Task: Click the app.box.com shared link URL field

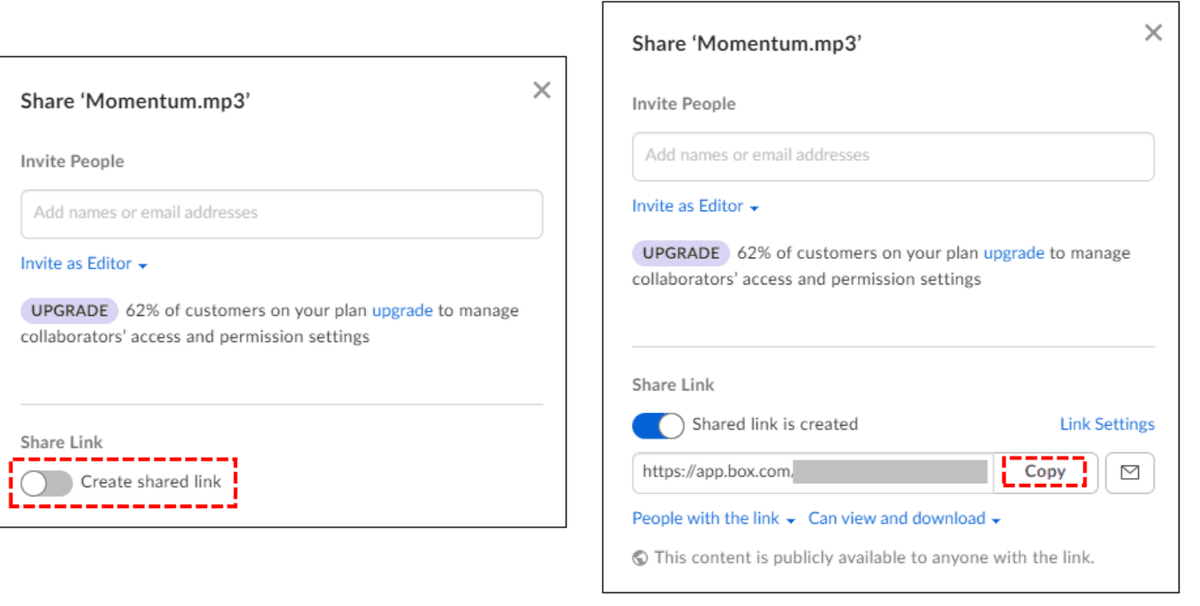Action: [812, 472]
